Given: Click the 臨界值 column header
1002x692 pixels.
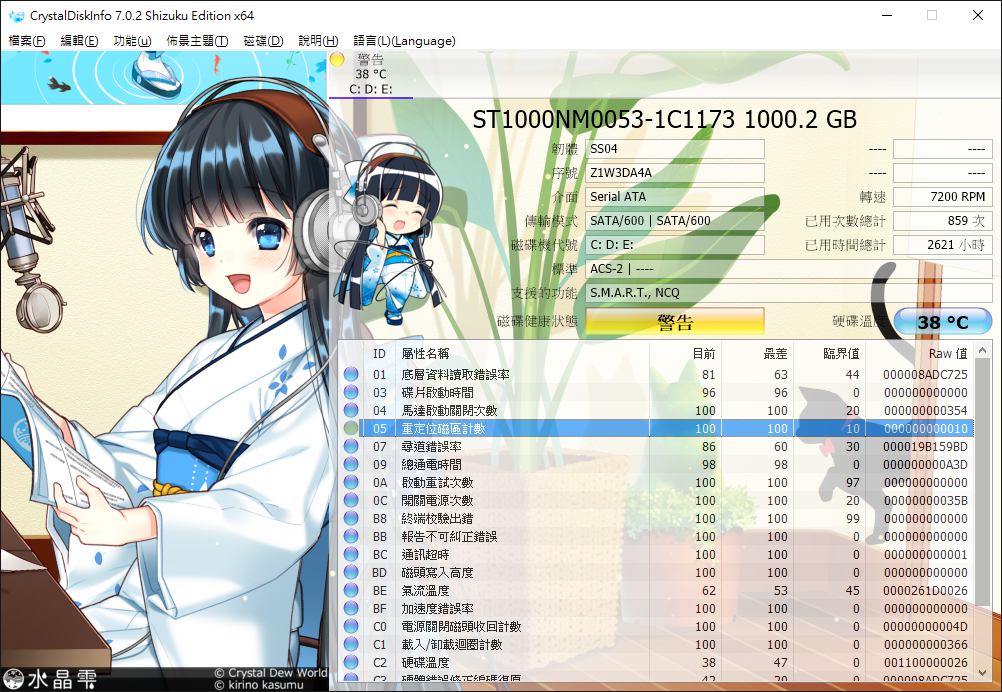Looking at the screenshot, I should point(829,353).
